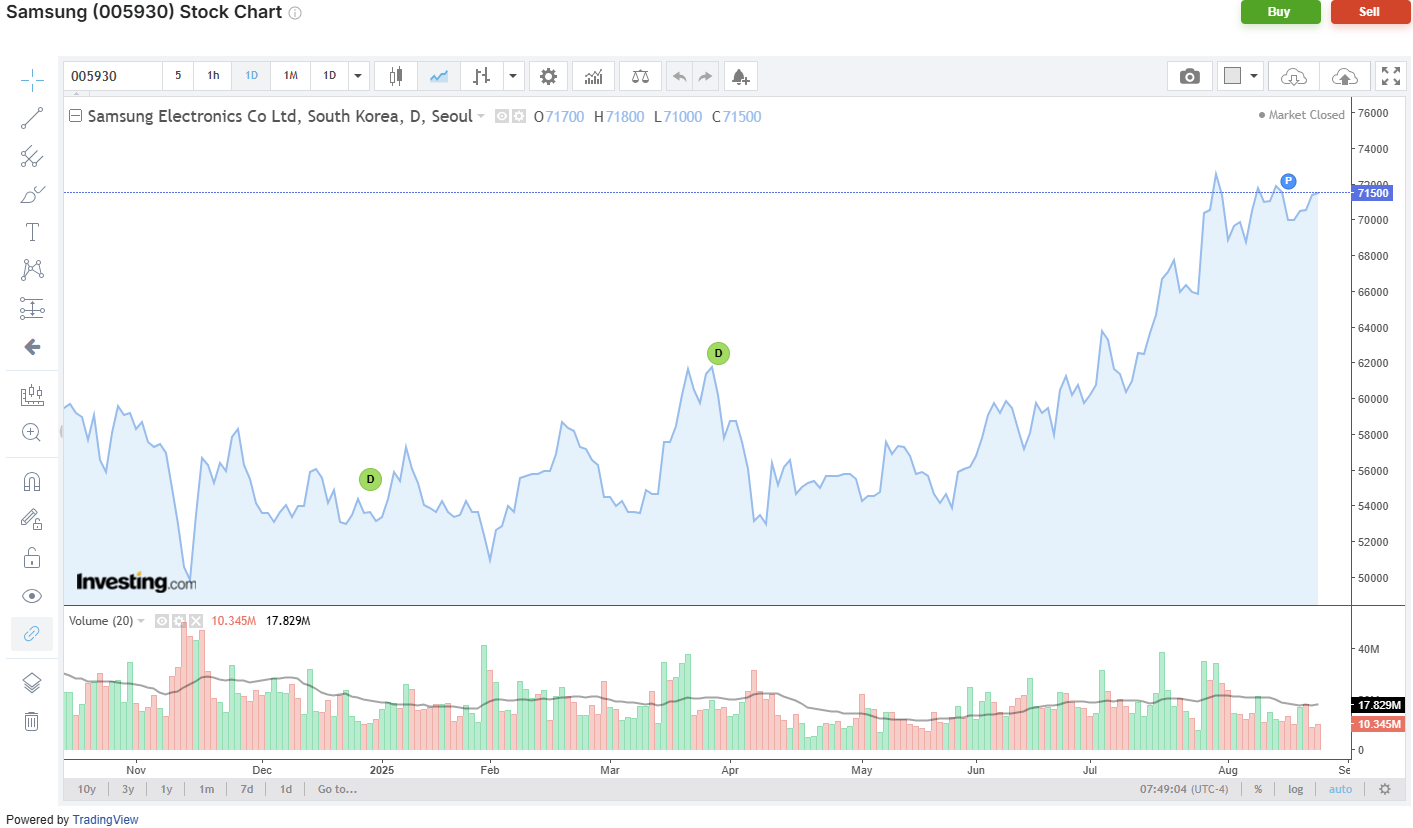The width and height of the screenshot is (1413, 828).
Task: Switch to area chart style
Action: (x=439, y=76)
